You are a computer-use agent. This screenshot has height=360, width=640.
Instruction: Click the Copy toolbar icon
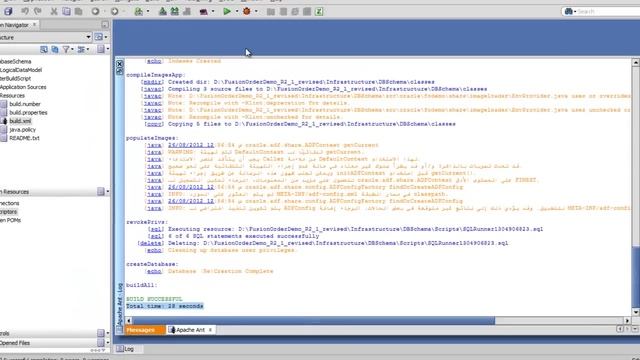coord(66,11)
